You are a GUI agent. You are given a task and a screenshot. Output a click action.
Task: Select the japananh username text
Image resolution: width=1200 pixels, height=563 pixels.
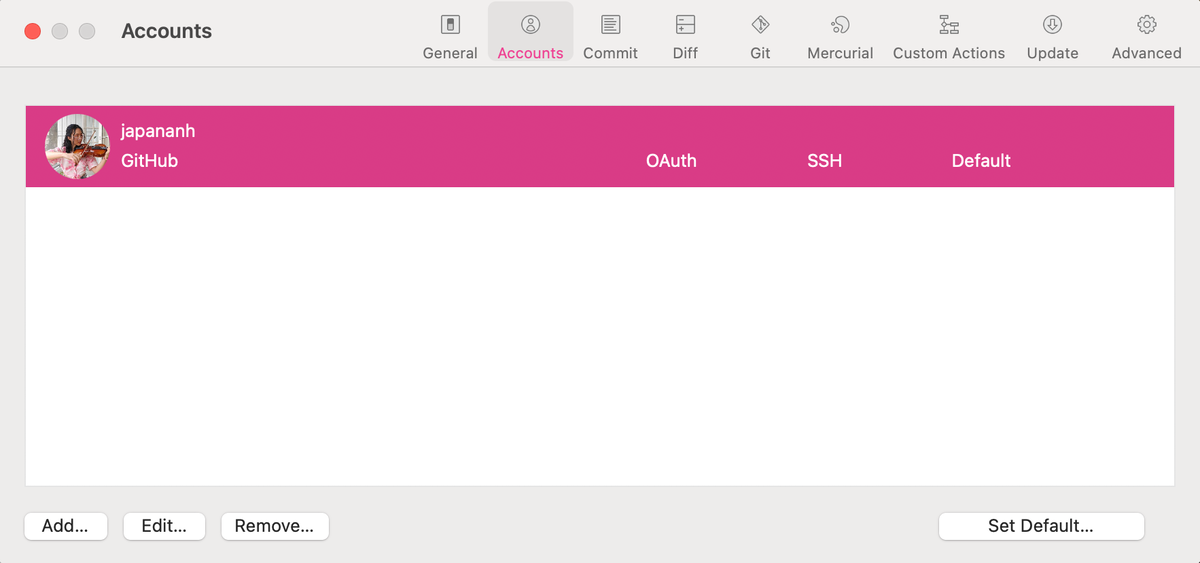tap(158, 132)
